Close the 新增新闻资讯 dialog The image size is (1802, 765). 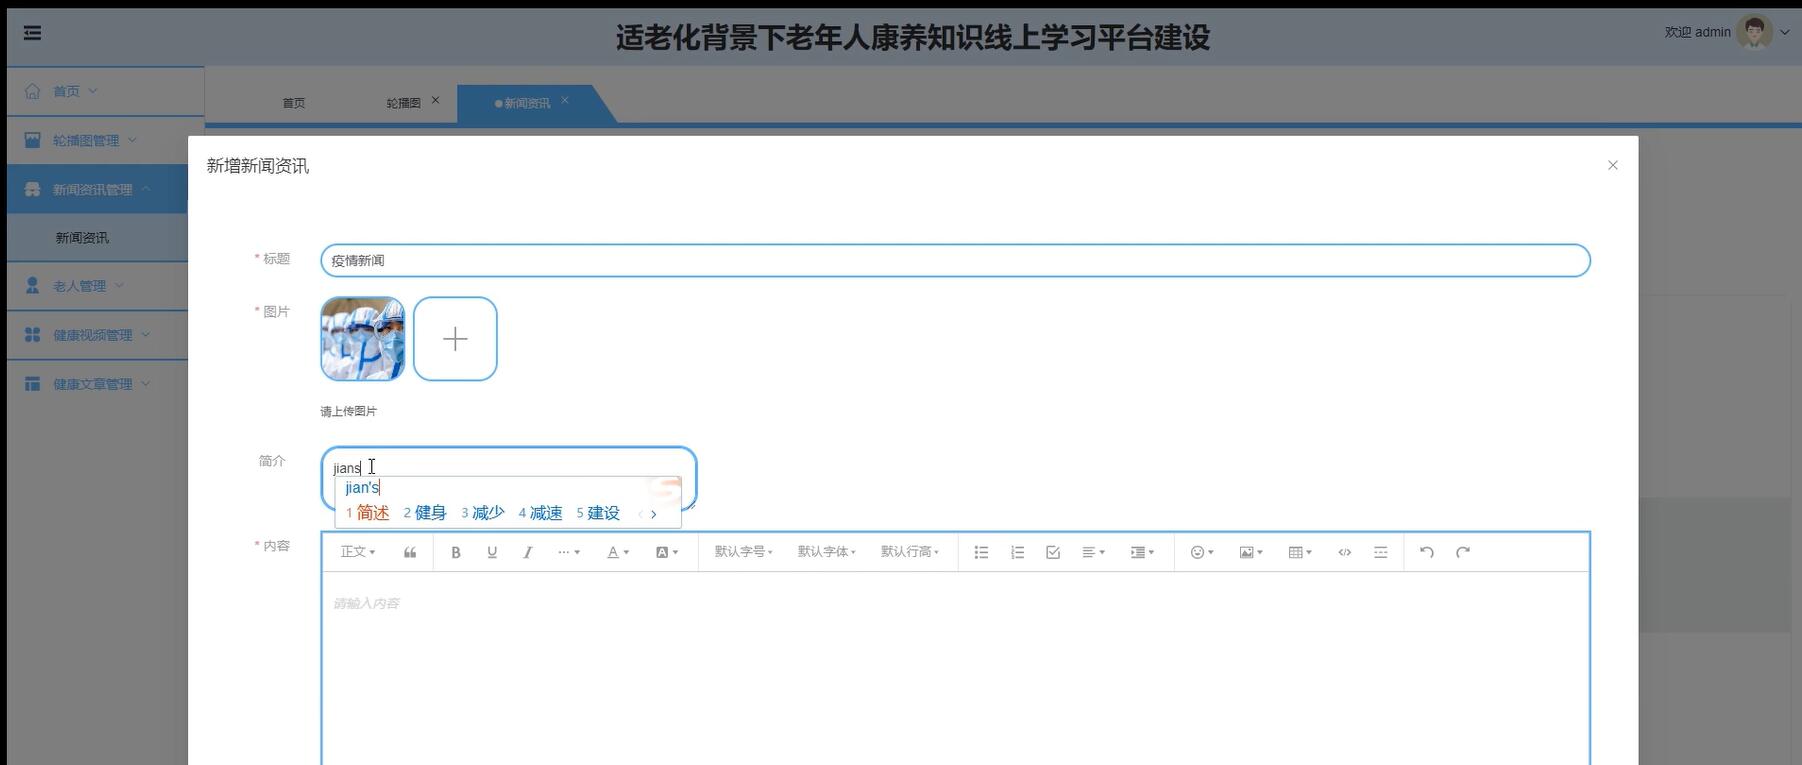[x=1612, y=165]
